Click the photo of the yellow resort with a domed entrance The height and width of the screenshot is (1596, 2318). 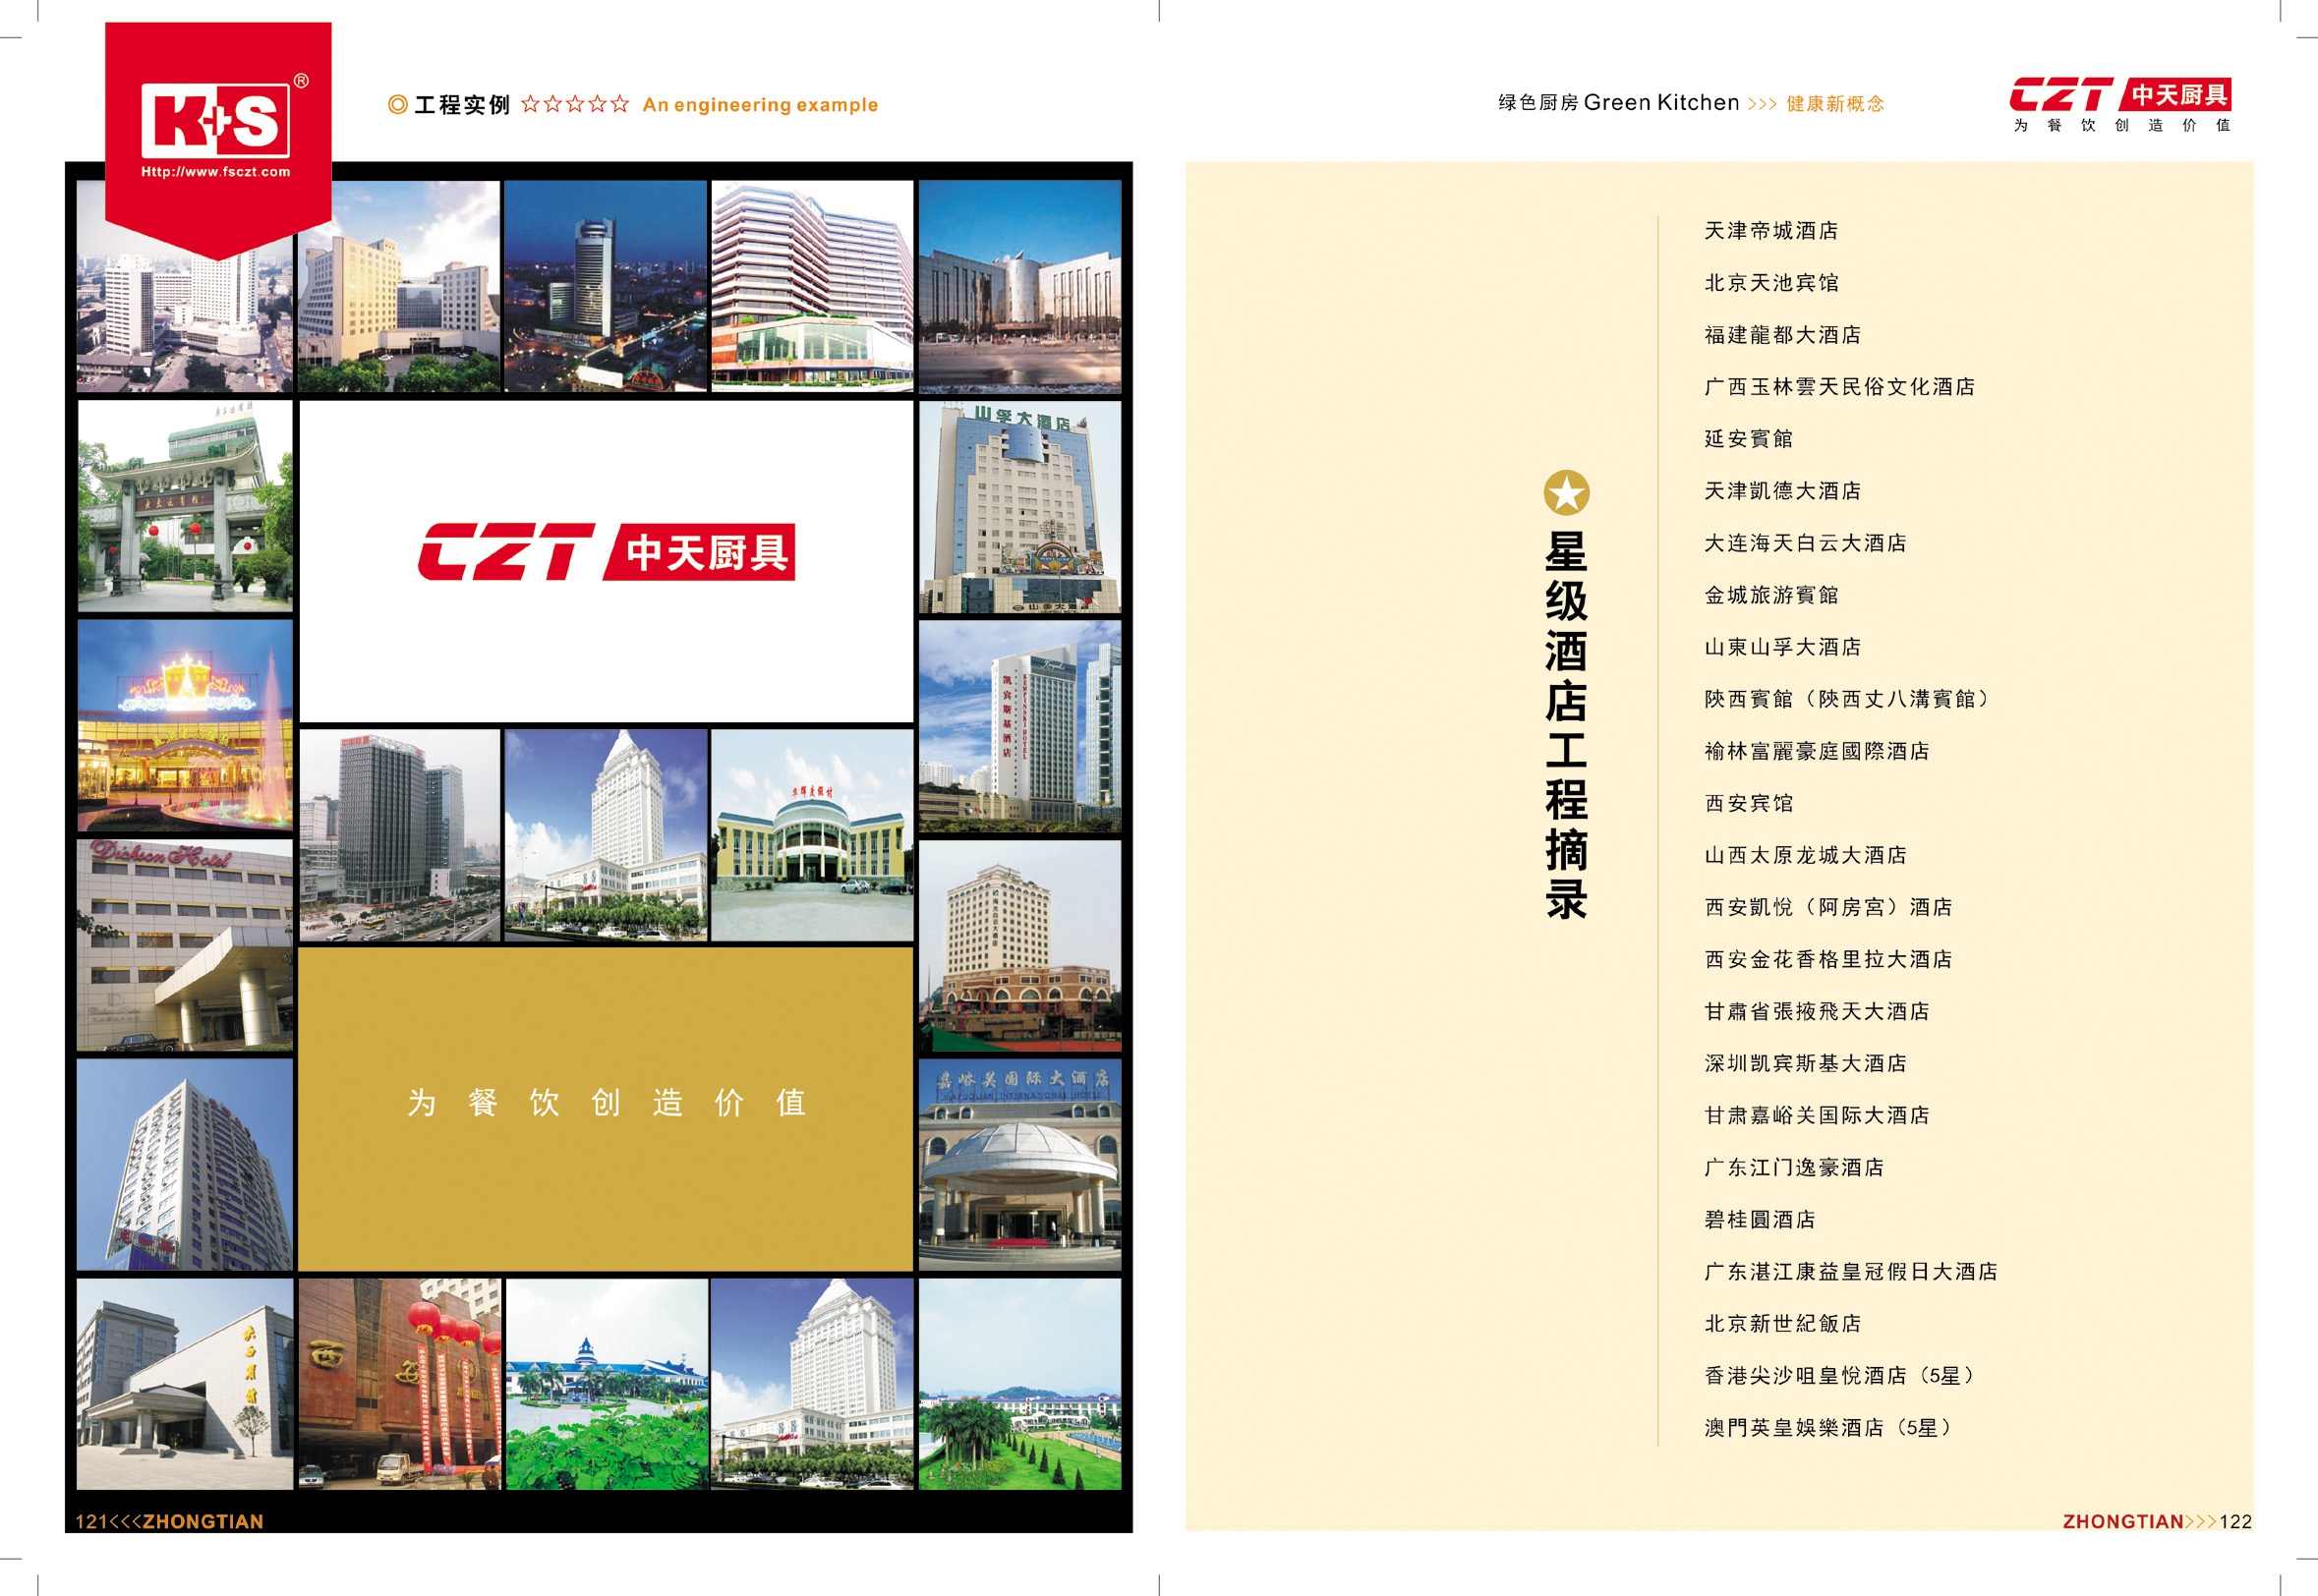click(812, 835)
